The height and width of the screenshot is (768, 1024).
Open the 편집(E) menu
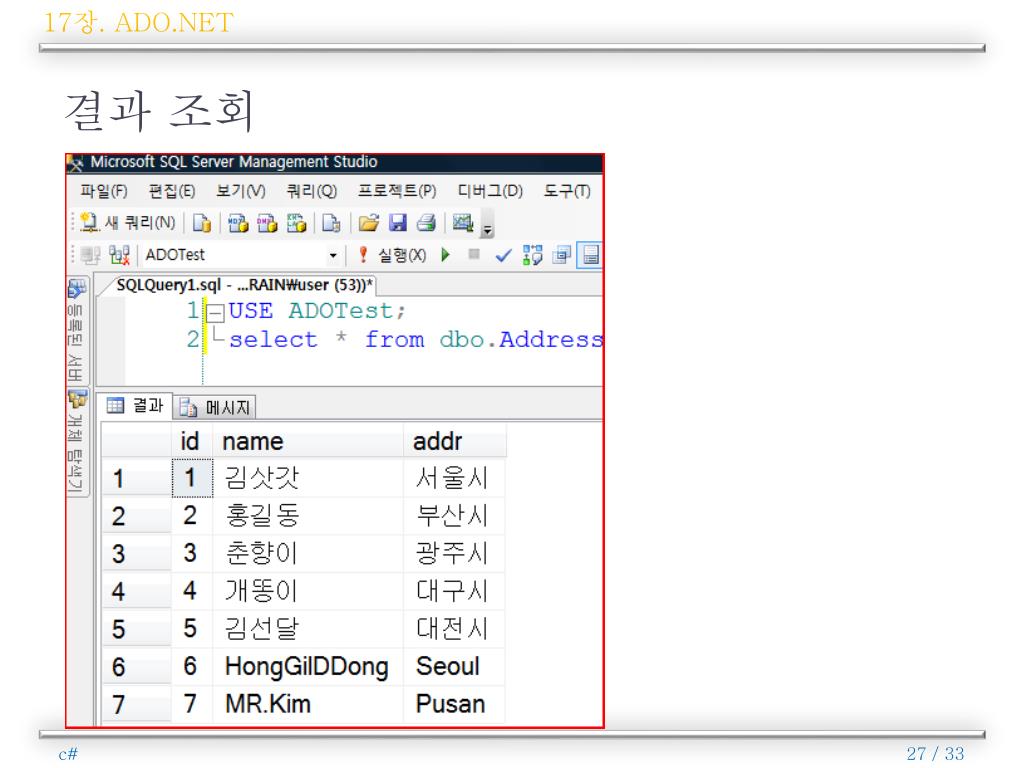pyautogui.click(x=172, y=191)
